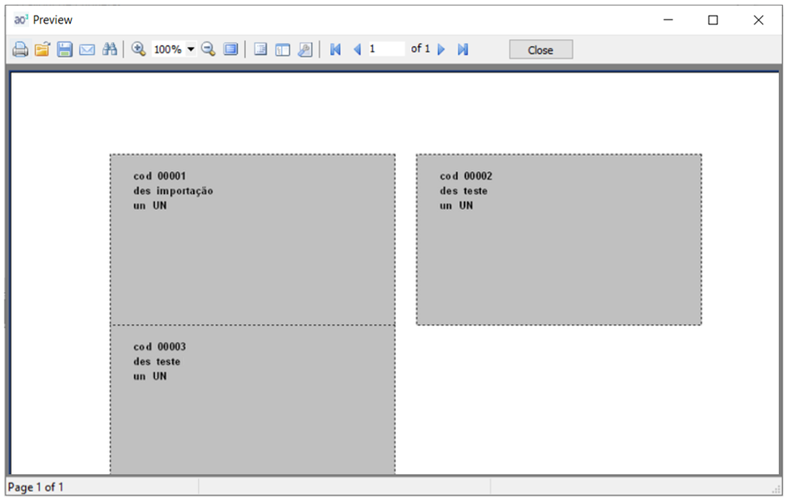
Task: Save the report using diskette icon
Action: [64, 49]
